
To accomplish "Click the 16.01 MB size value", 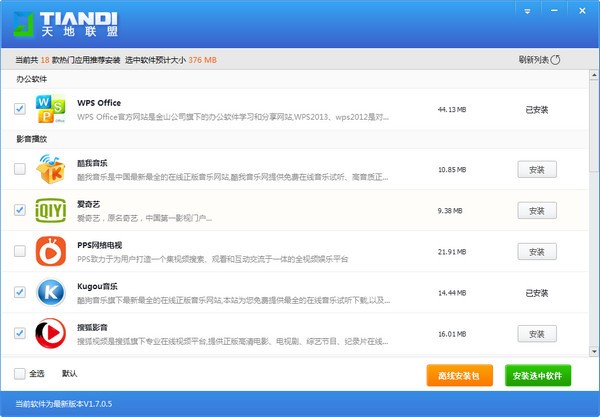I will pyautogui.click(x=452, y=334).
